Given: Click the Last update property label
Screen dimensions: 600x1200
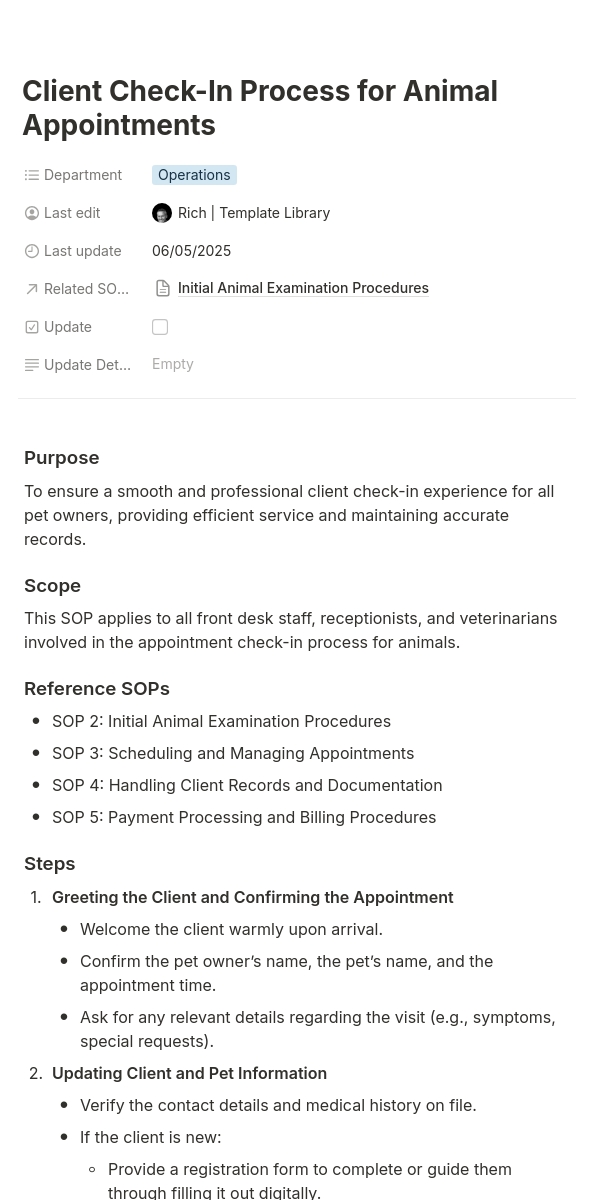Looking at the screenshot, I should point(82,251).
